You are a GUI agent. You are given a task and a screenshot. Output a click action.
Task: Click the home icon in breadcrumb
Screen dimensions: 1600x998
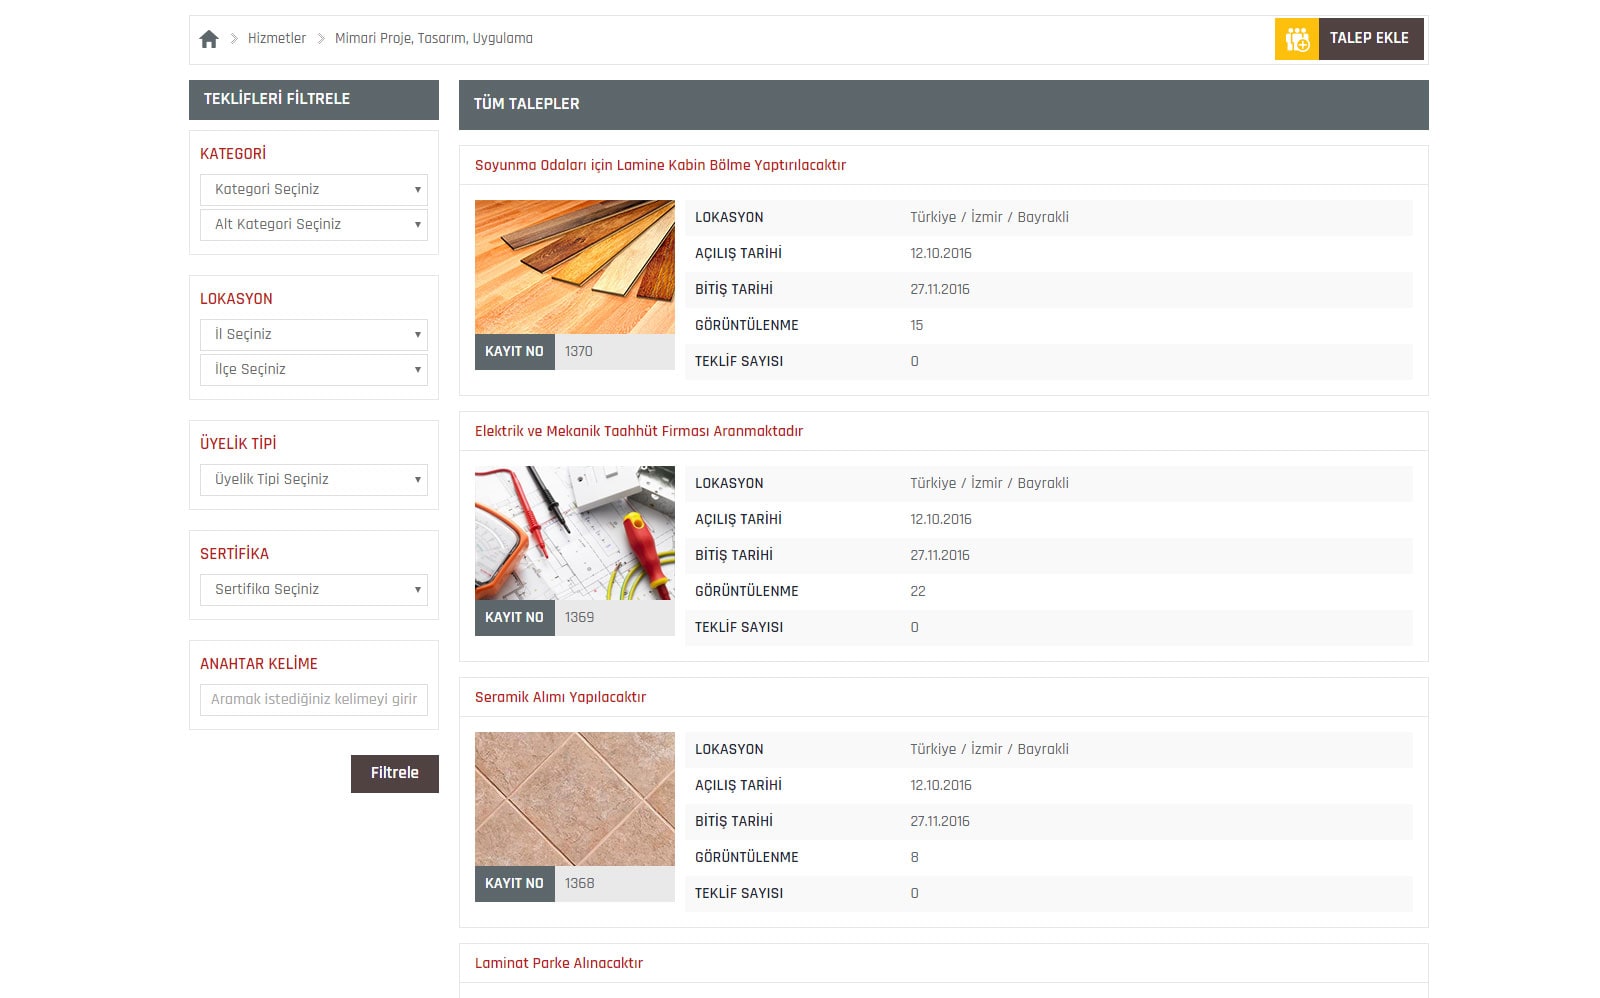[209, 39]
